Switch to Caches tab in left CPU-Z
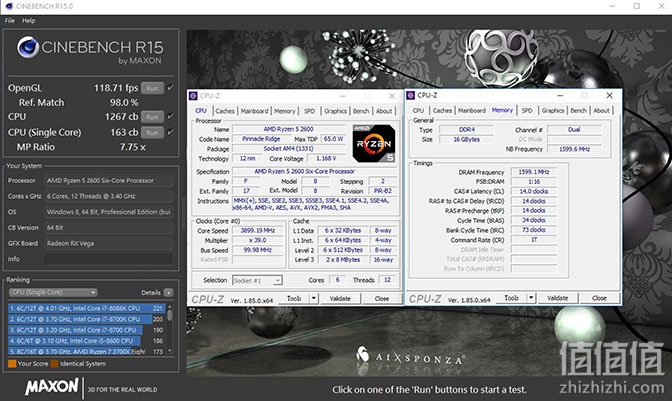The width and height of the screenshot is (672, 401). coord(225,111)
